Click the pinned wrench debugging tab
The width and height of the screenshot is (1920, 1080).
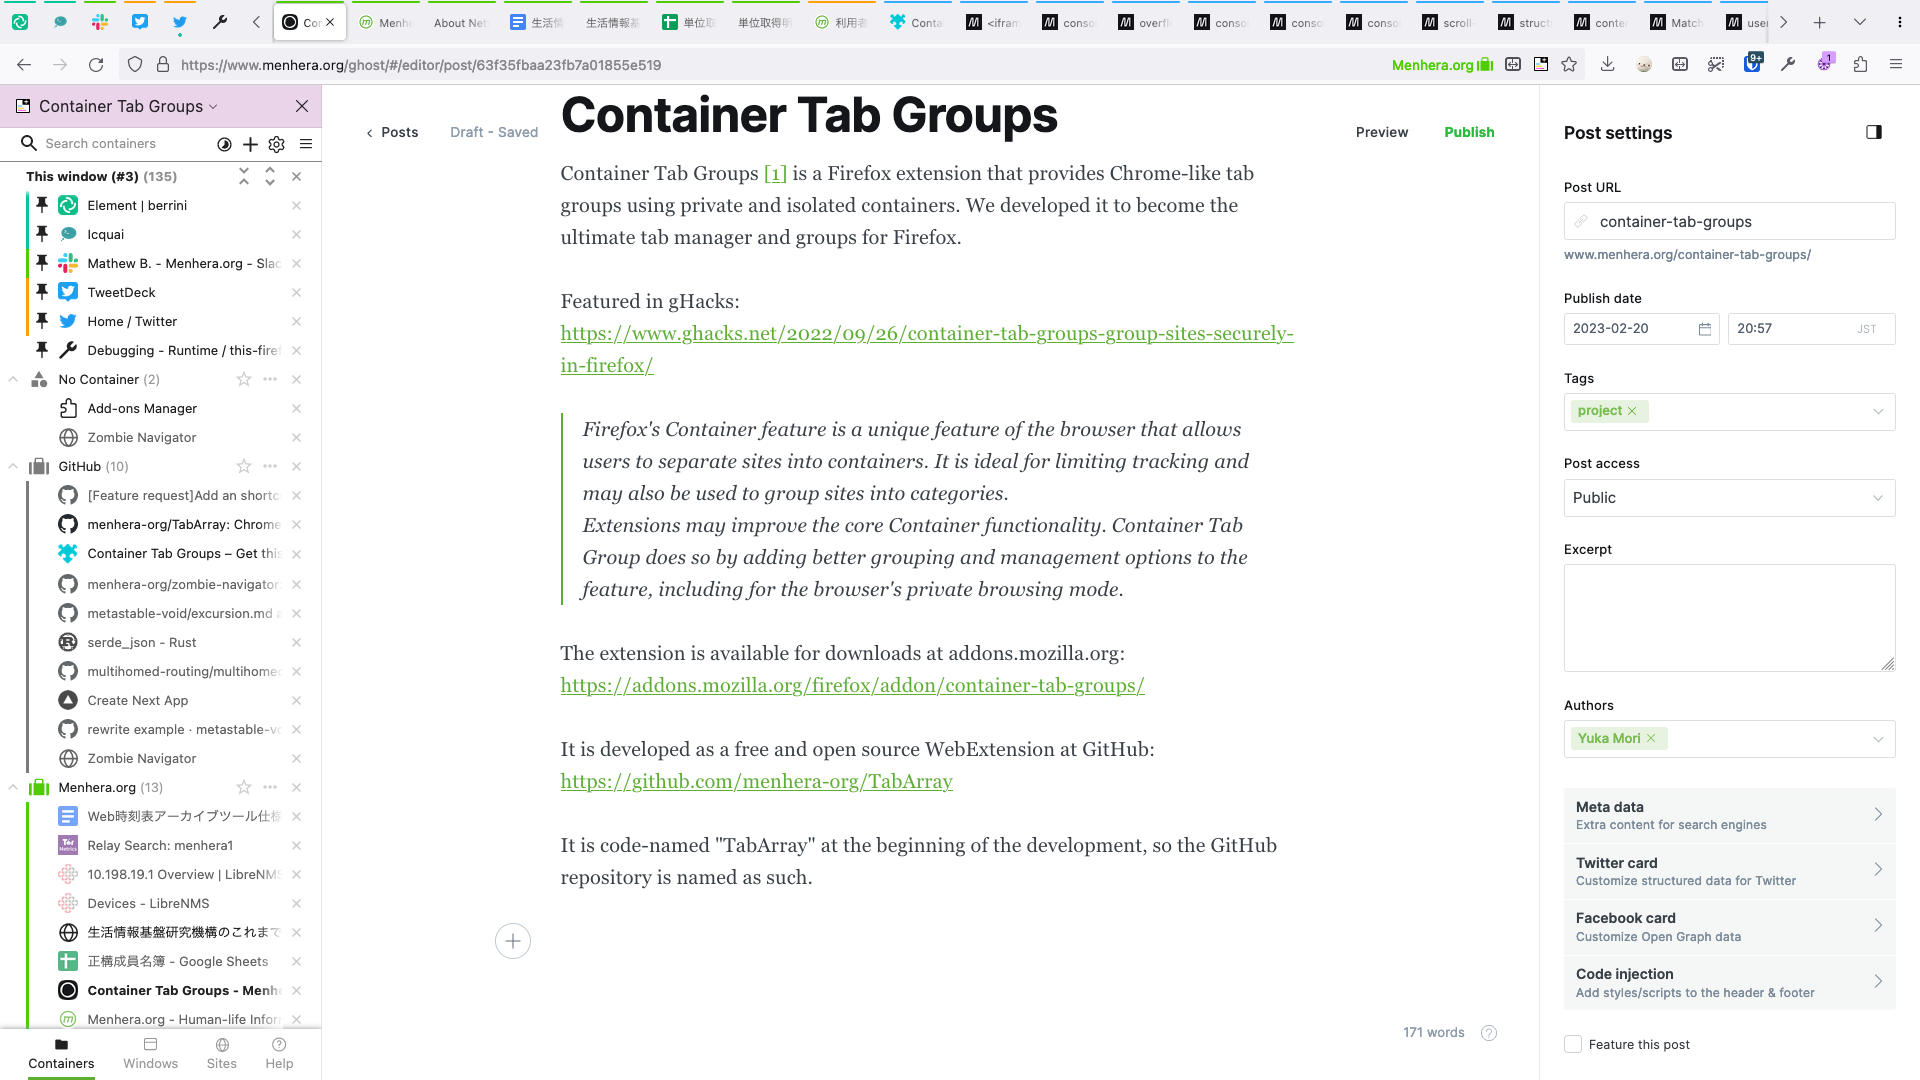[220, 22]
